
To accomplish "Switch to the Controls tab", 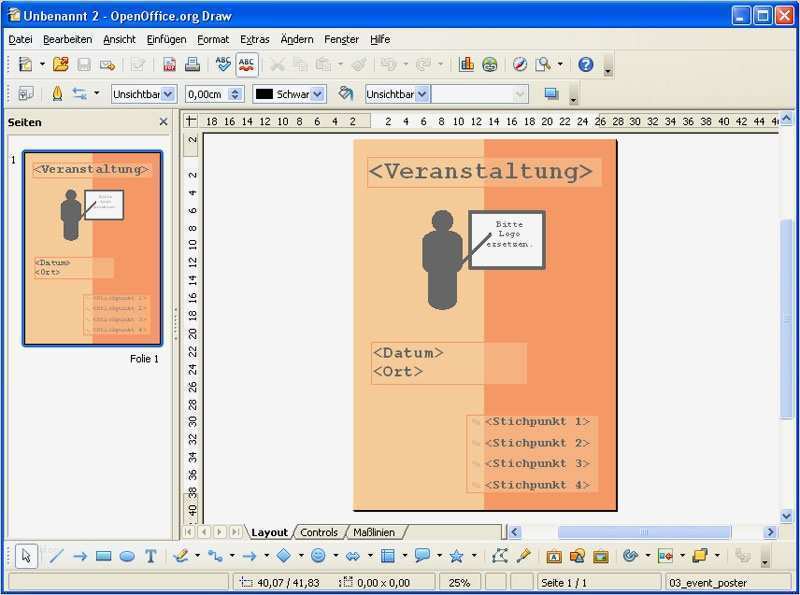I will click(x=318, y=532).
